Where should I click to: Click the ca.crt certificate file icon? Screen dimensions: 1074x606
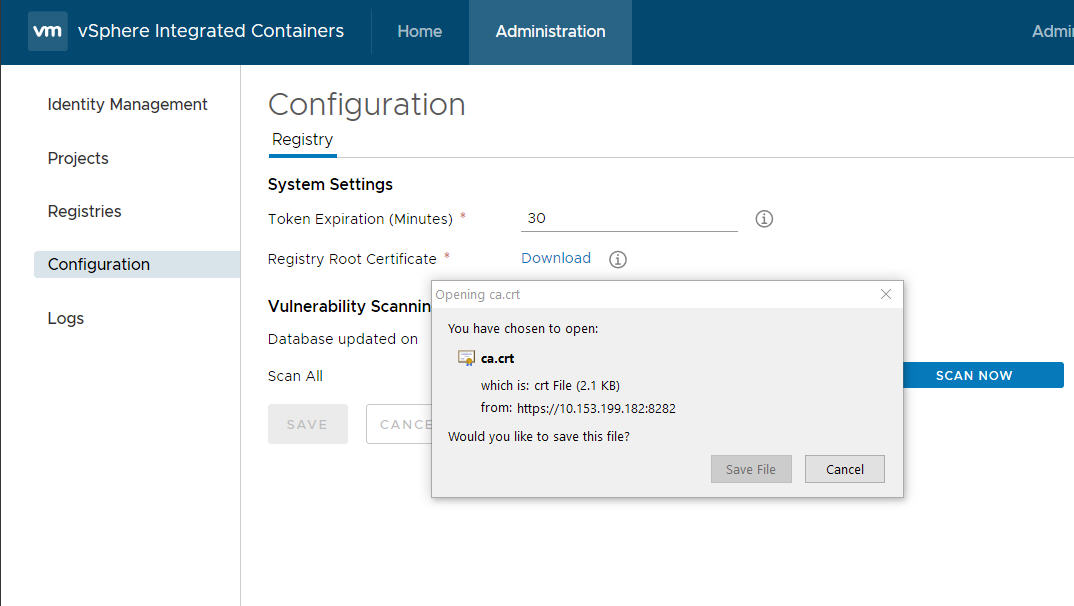pyautogui.click(x=466, y=358)
